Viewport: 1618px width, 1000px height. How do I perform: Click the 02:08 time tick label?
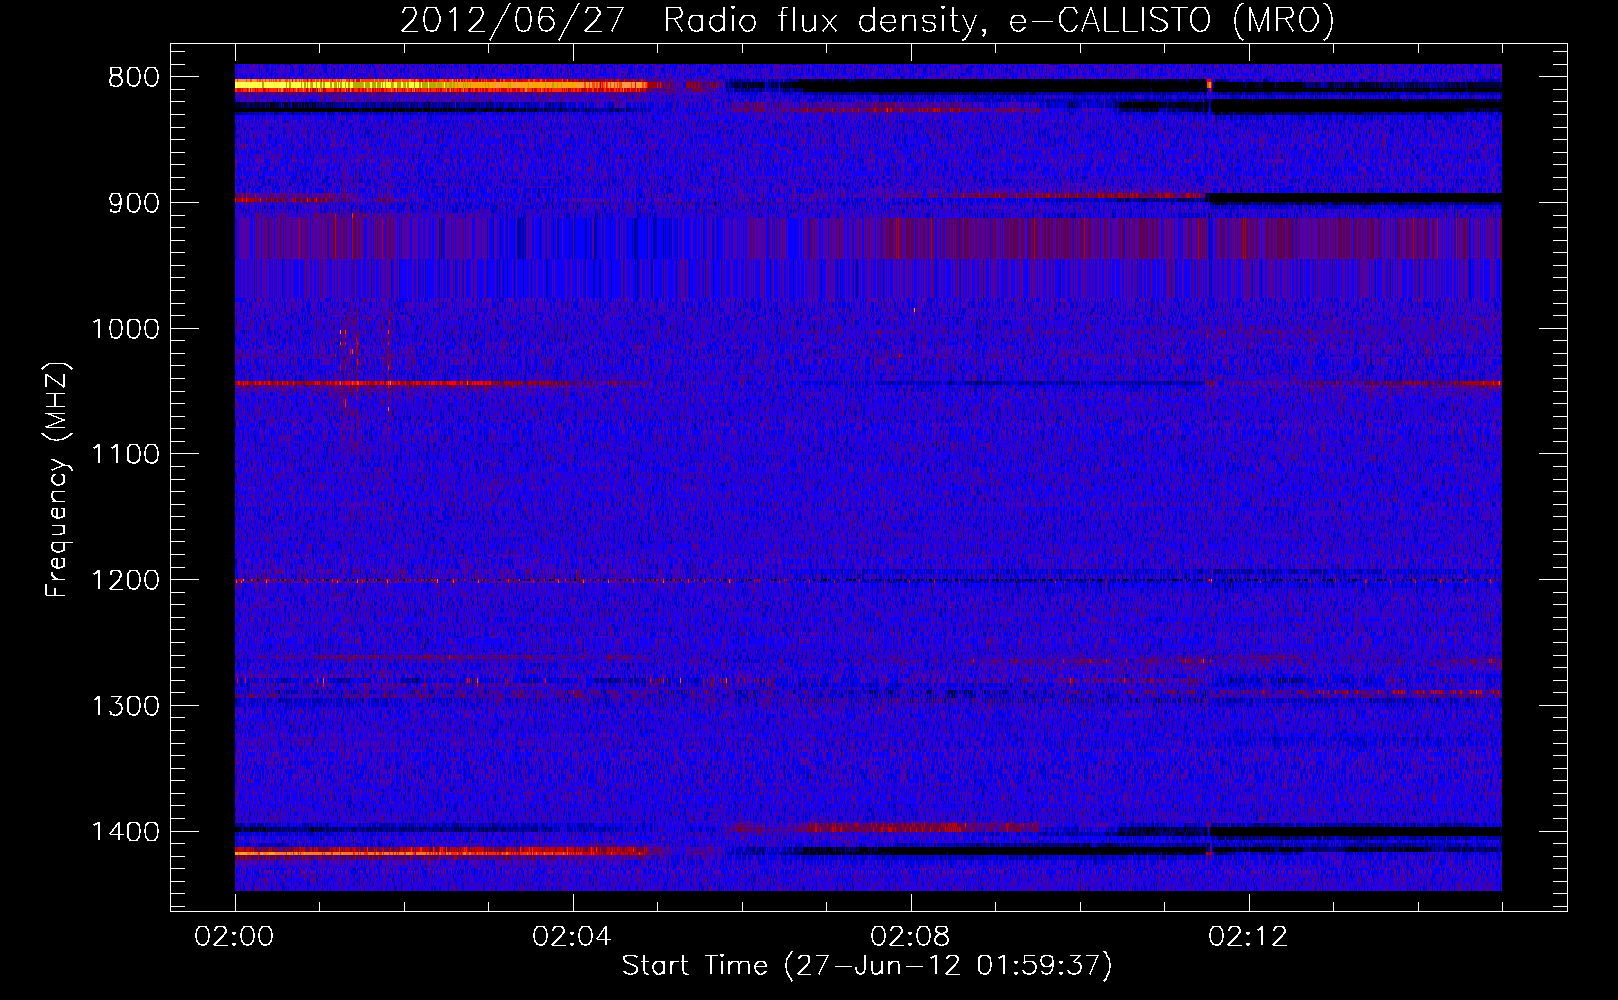910,937
